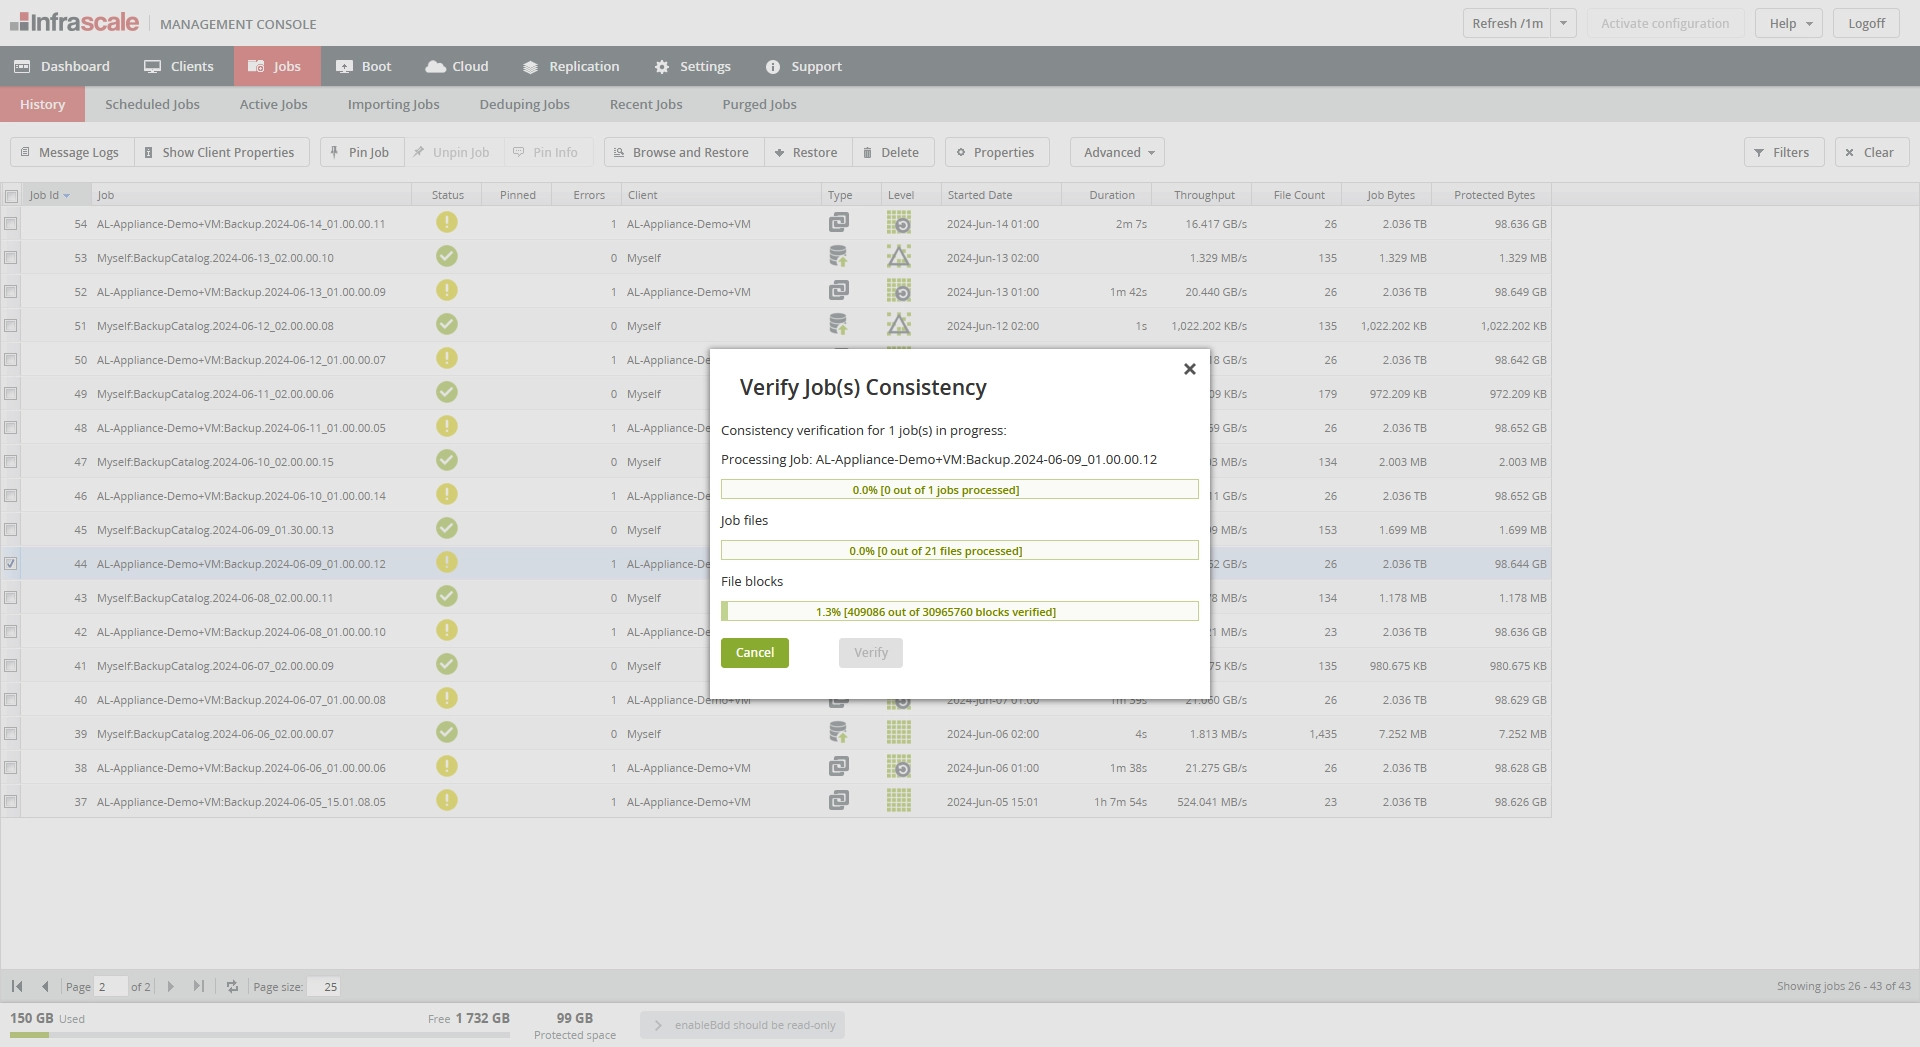Check the checkbox for job 54
Viewport: 1920px width, 1047px height.
[11, 224]
